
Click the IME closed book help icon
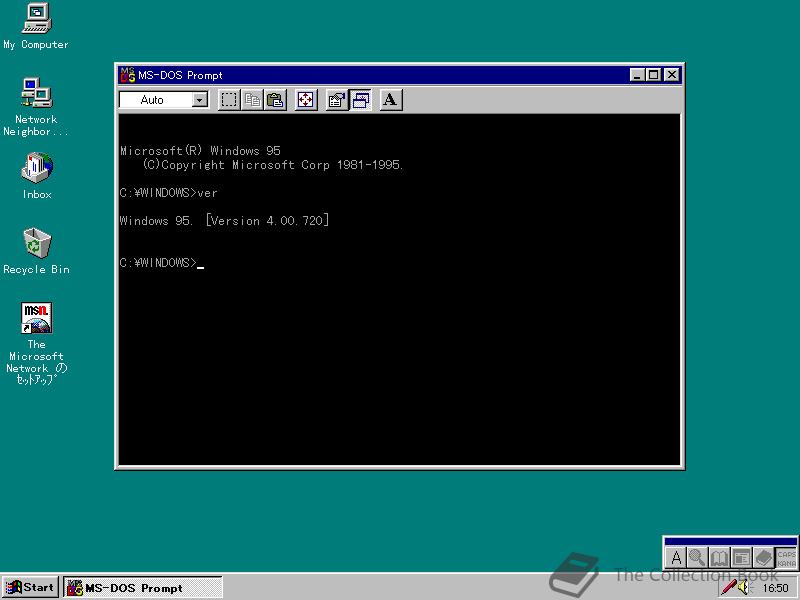click(763, 557)
